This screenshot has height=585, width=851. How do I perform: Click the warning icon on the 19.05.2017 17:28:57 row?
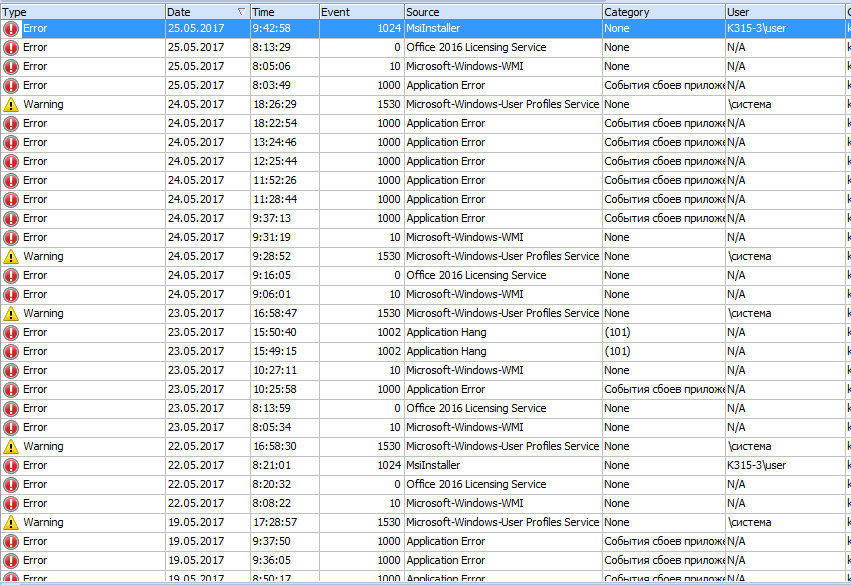[11, 523]
